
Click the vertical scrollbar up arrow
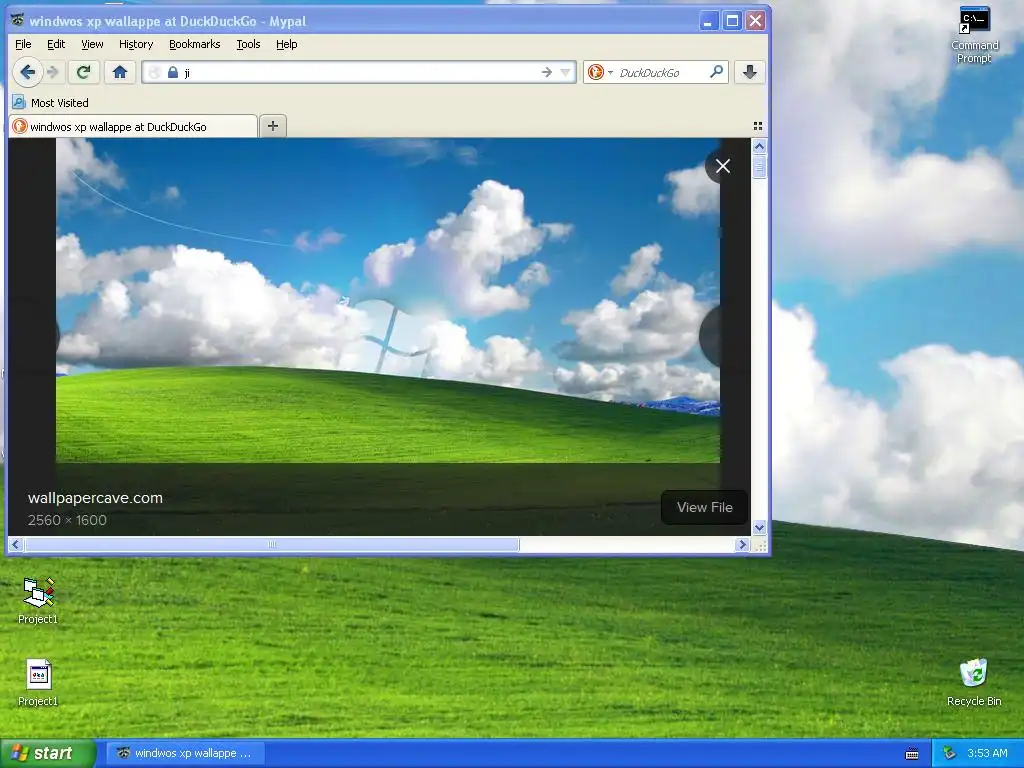(759, 146)
